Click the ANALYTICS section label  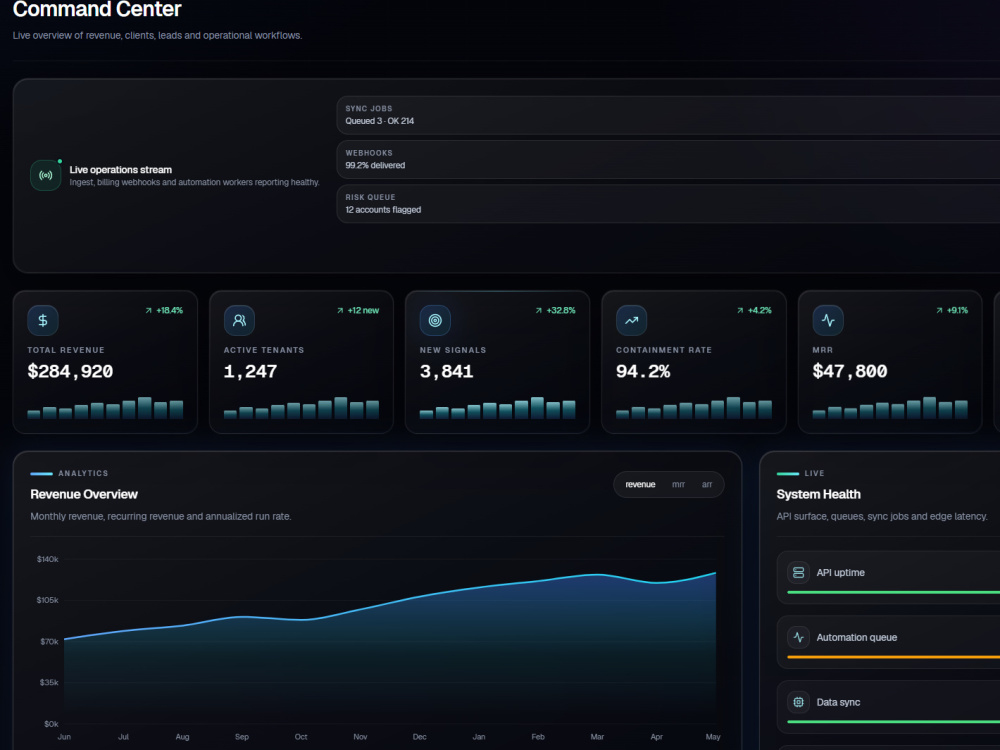tap(83, 473)
